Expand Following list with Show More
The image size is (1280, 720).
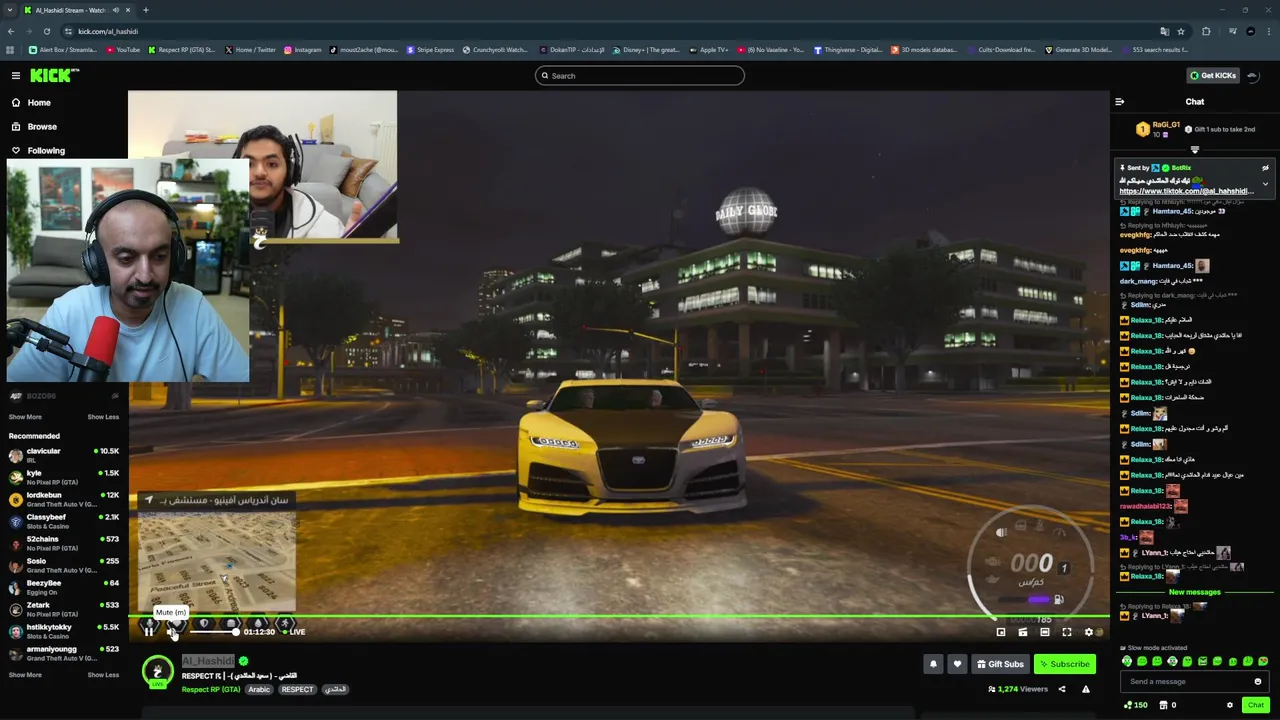25,417
